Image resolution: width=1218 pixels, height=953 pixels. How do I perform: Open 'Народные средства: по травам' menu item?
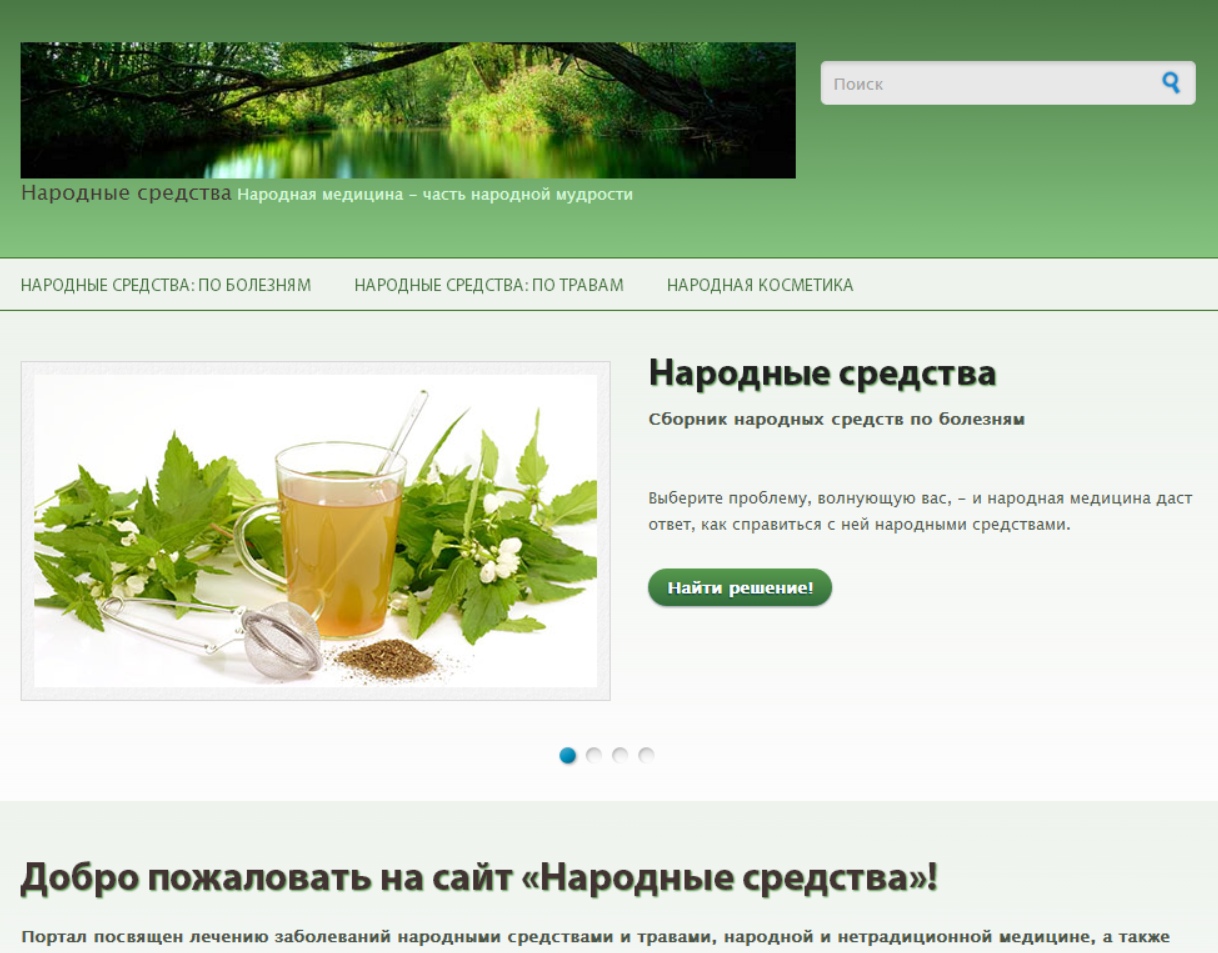point(489,285)
